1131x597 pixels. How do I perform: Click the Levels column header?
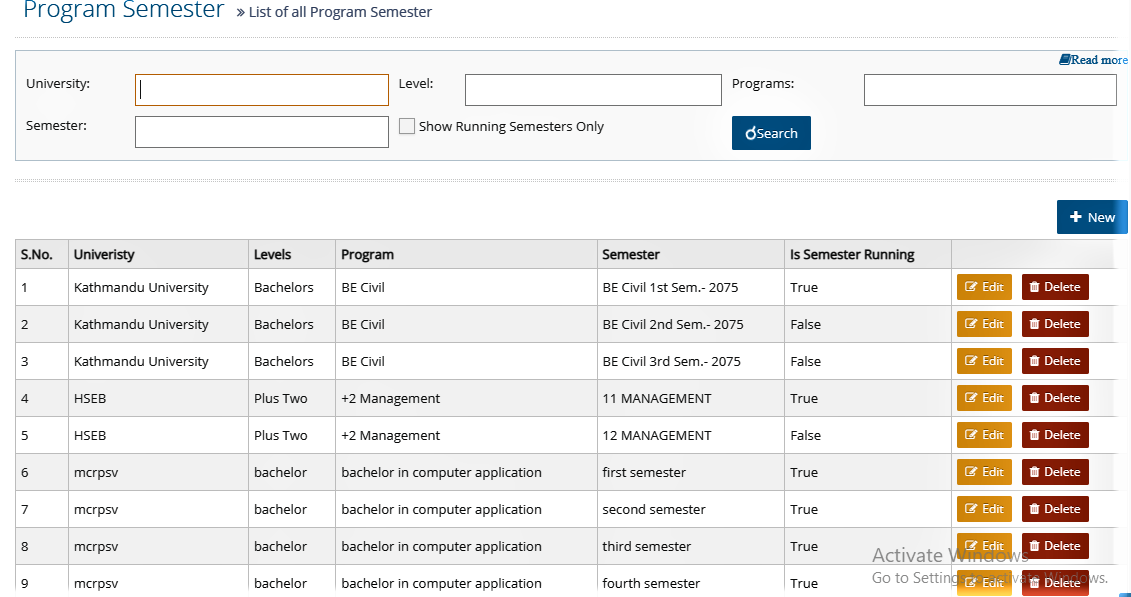coord(292,255)
